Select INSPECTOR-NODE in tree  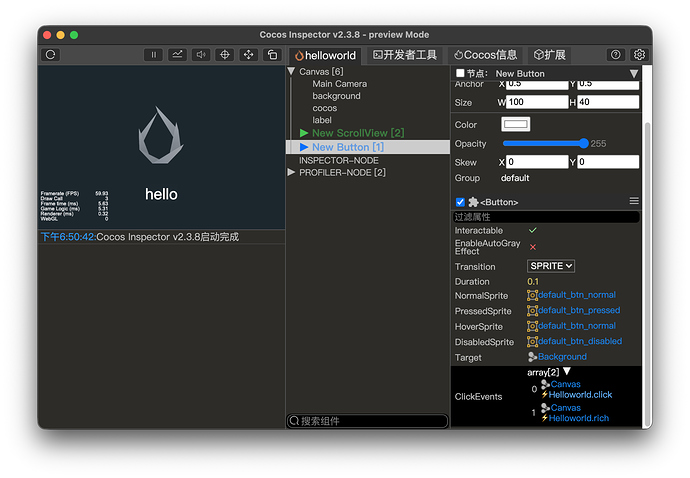338,161
